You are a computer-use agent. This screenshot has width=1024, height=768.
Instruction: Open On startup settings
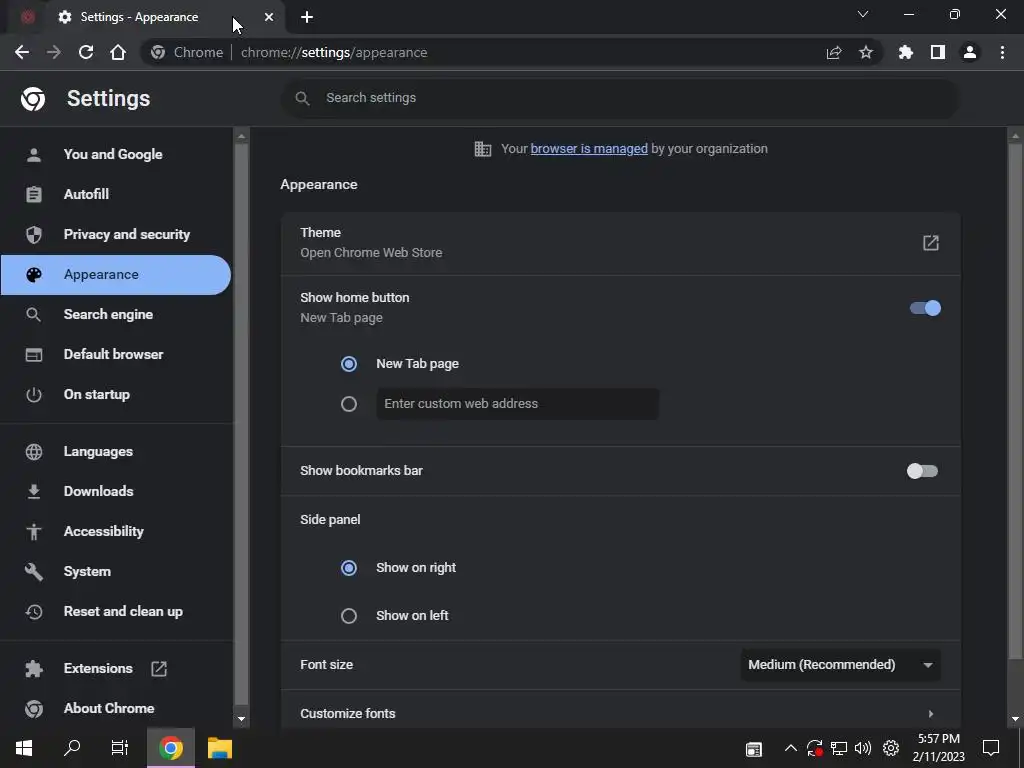[x=115, y=394]
